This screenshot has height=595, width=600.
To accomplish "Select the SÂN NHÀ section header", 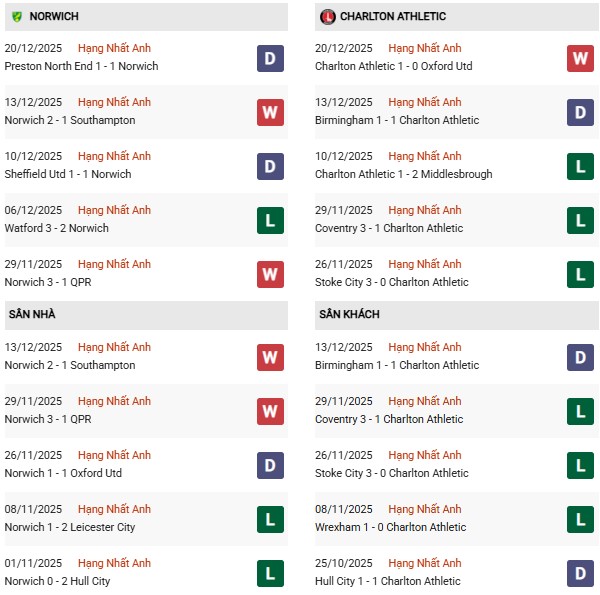I will pyautogui.click(x=33, y=315).
